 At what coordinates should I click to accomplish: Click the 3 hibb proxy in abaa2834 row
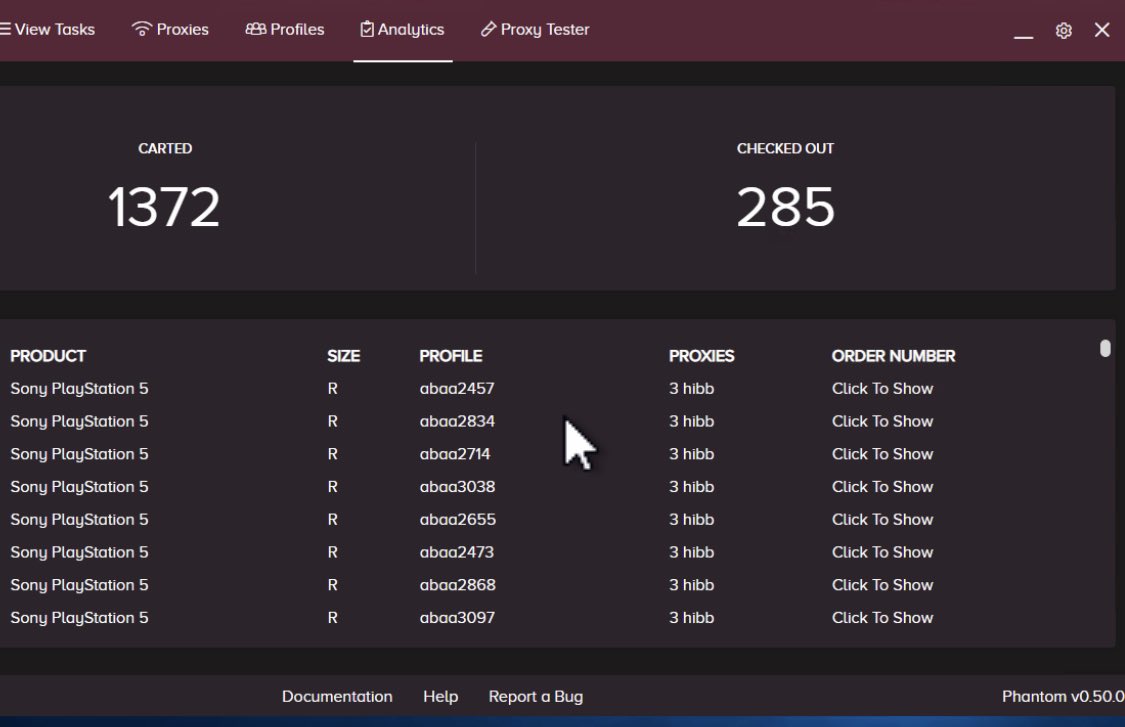[x=692, y=421]
